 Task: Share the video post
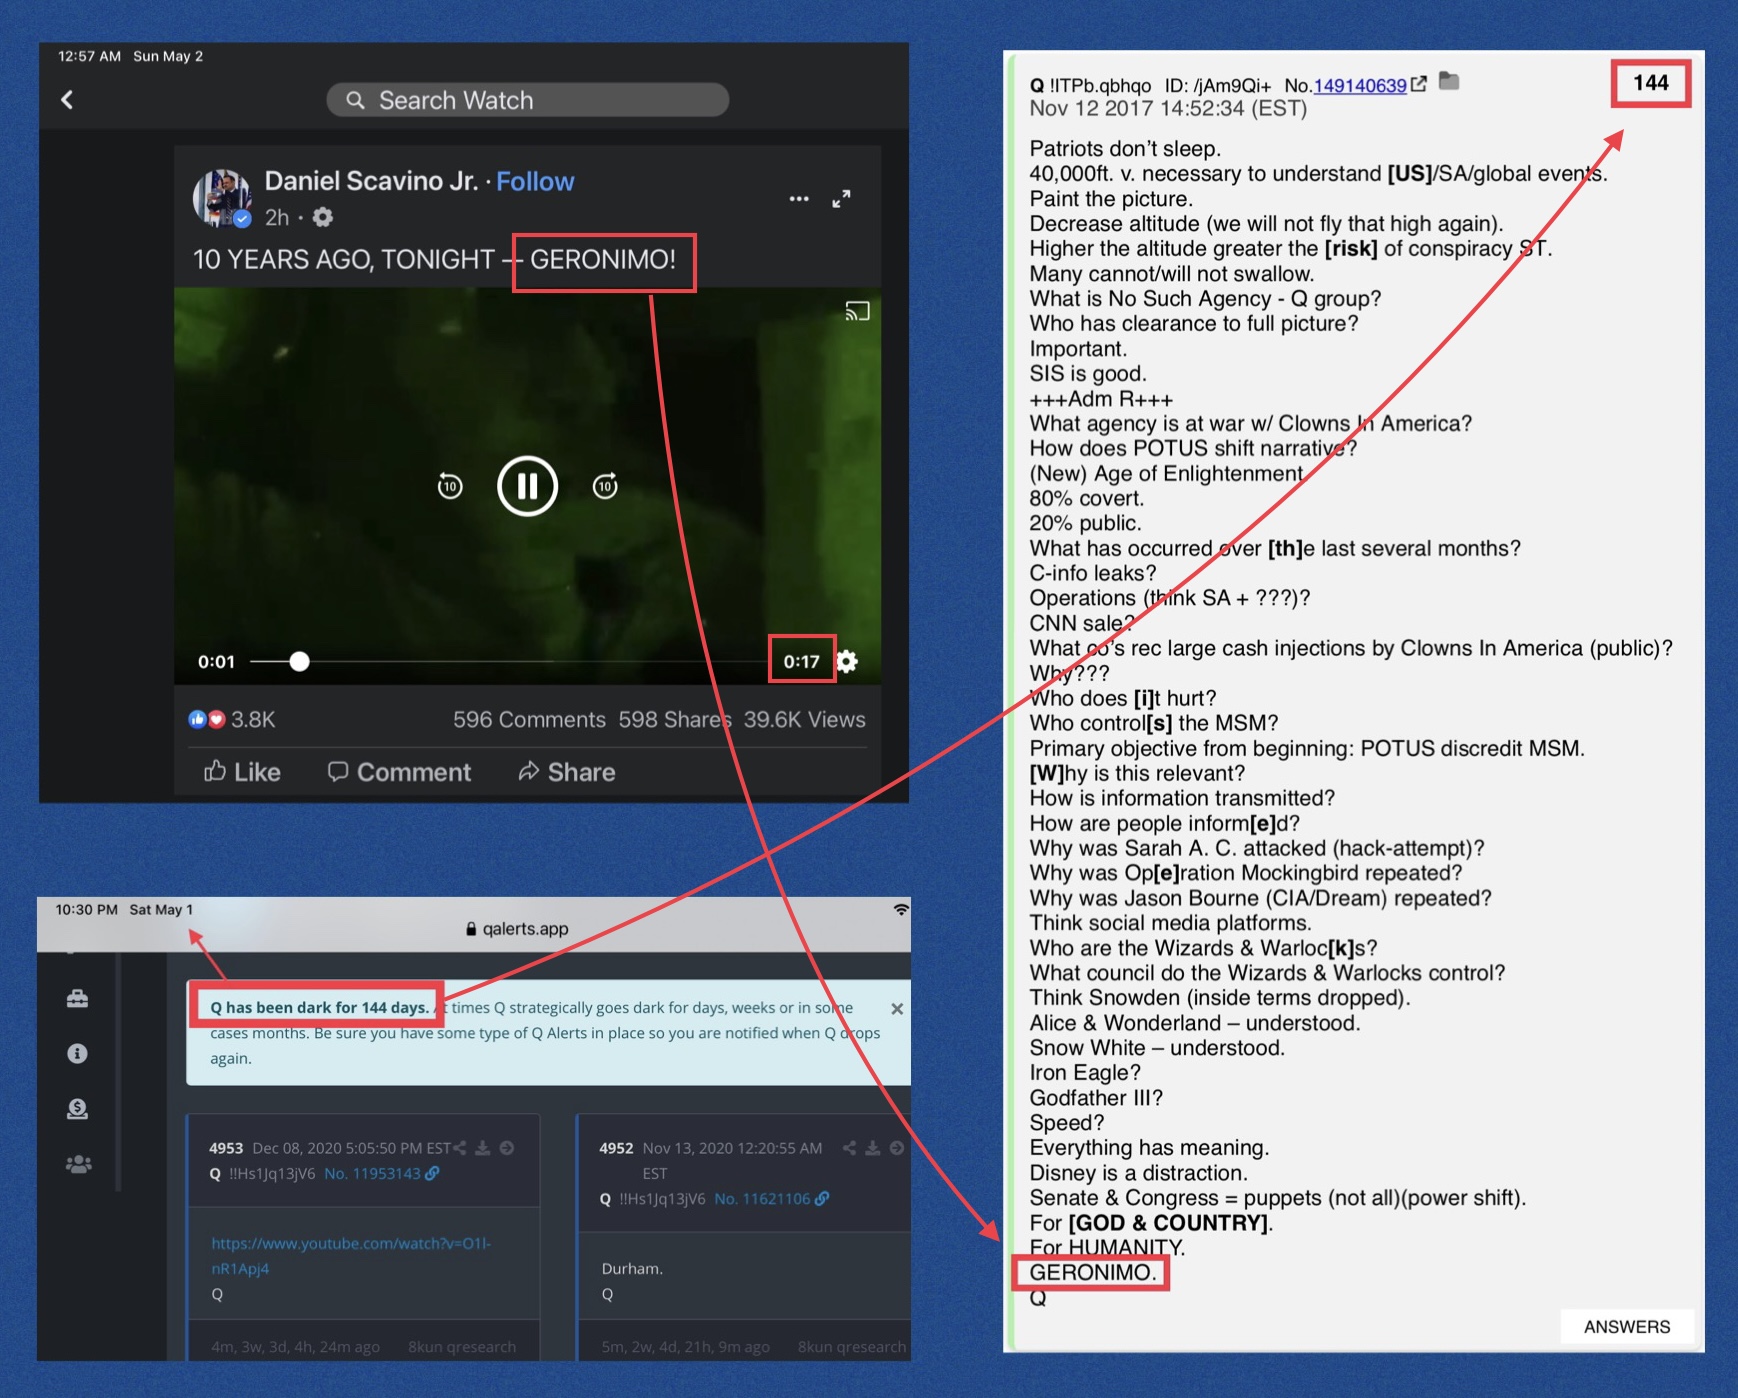coord(567,772)
